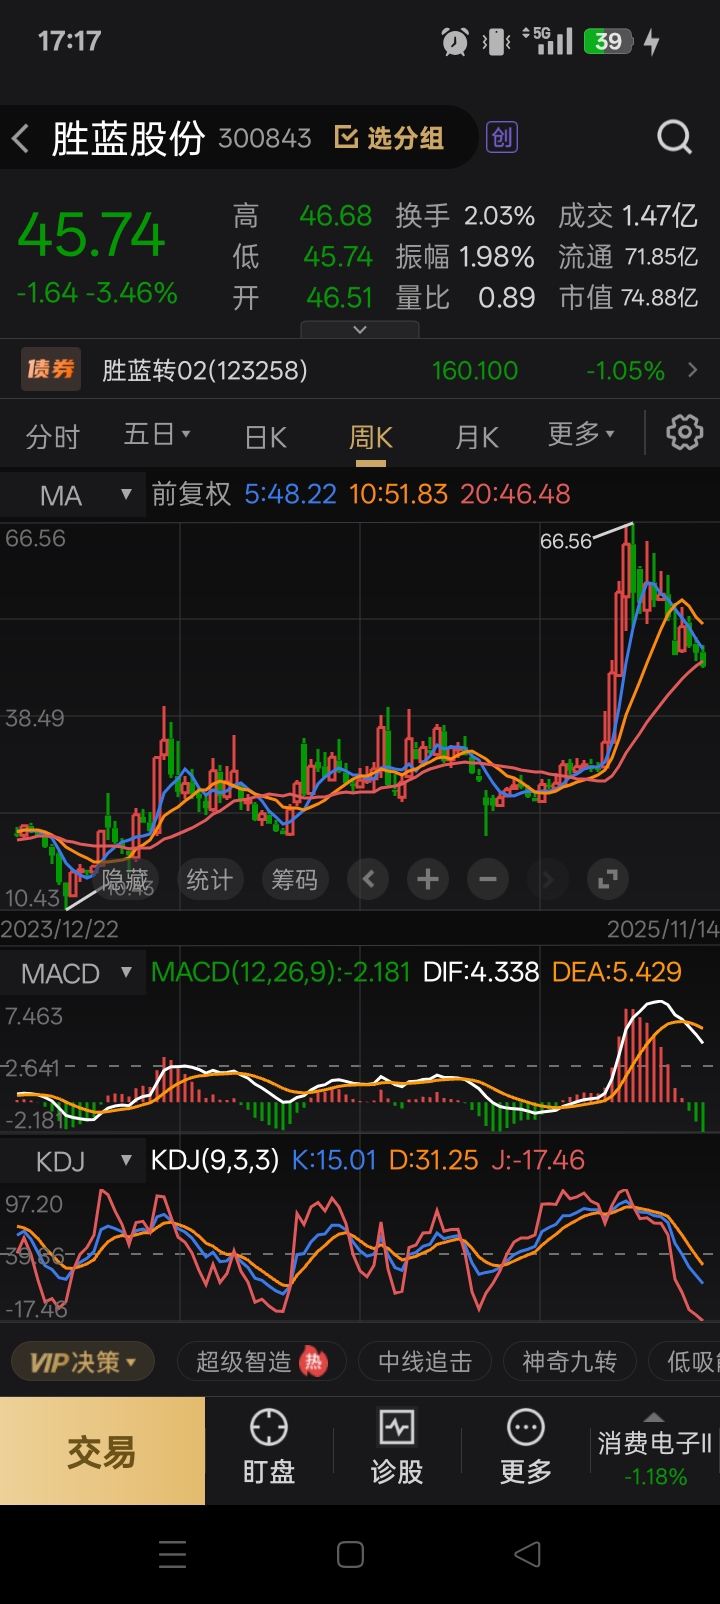
Task: Select the 神奇九转 indicator chip
Action: pos(569,1362)
